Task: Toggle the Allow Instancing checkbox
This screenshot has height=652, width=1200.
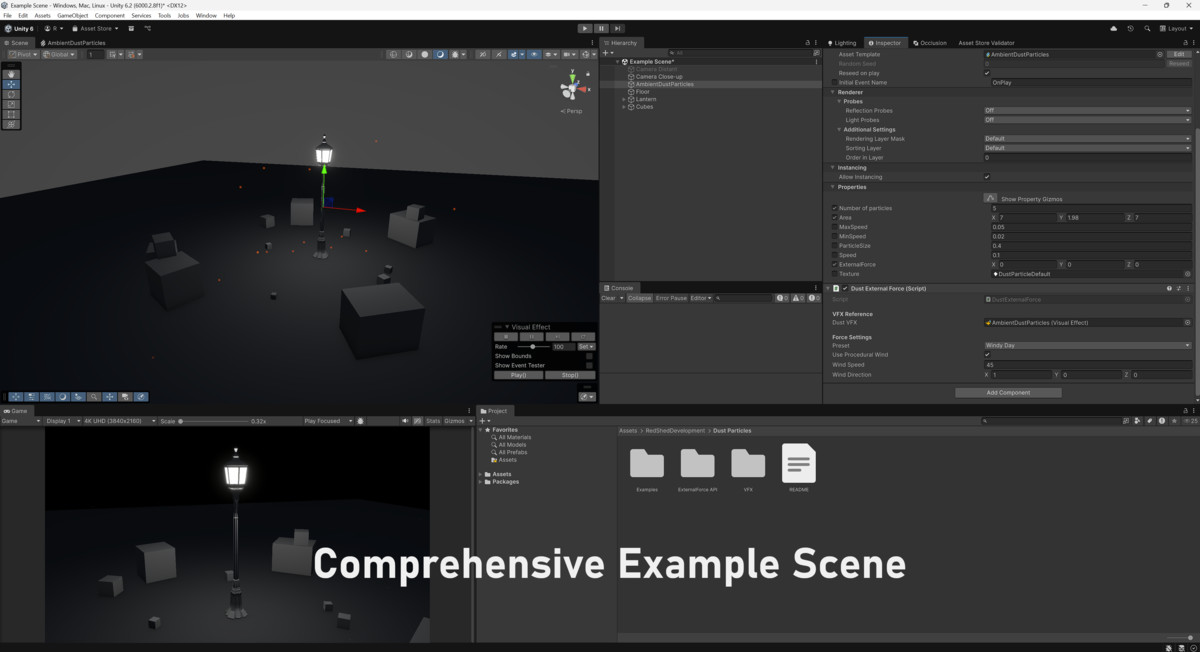Action: click(x=987, y=176)
